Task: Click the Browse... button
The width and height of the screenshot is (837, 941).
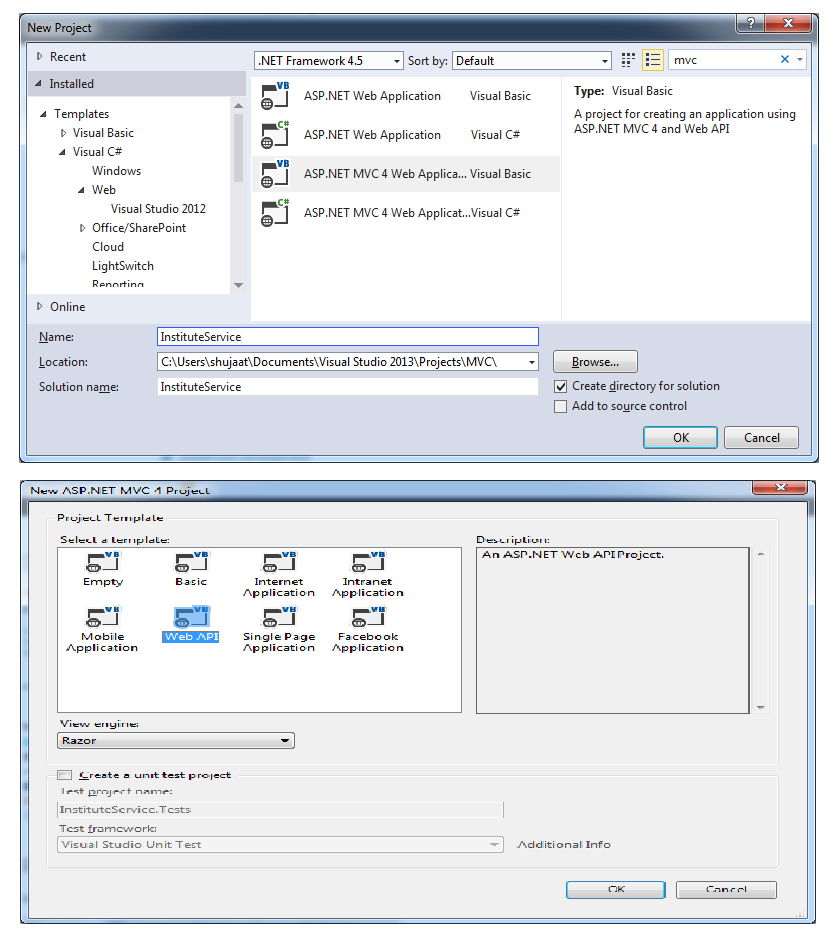Action: pyautogui.click(x=595, y=362)
